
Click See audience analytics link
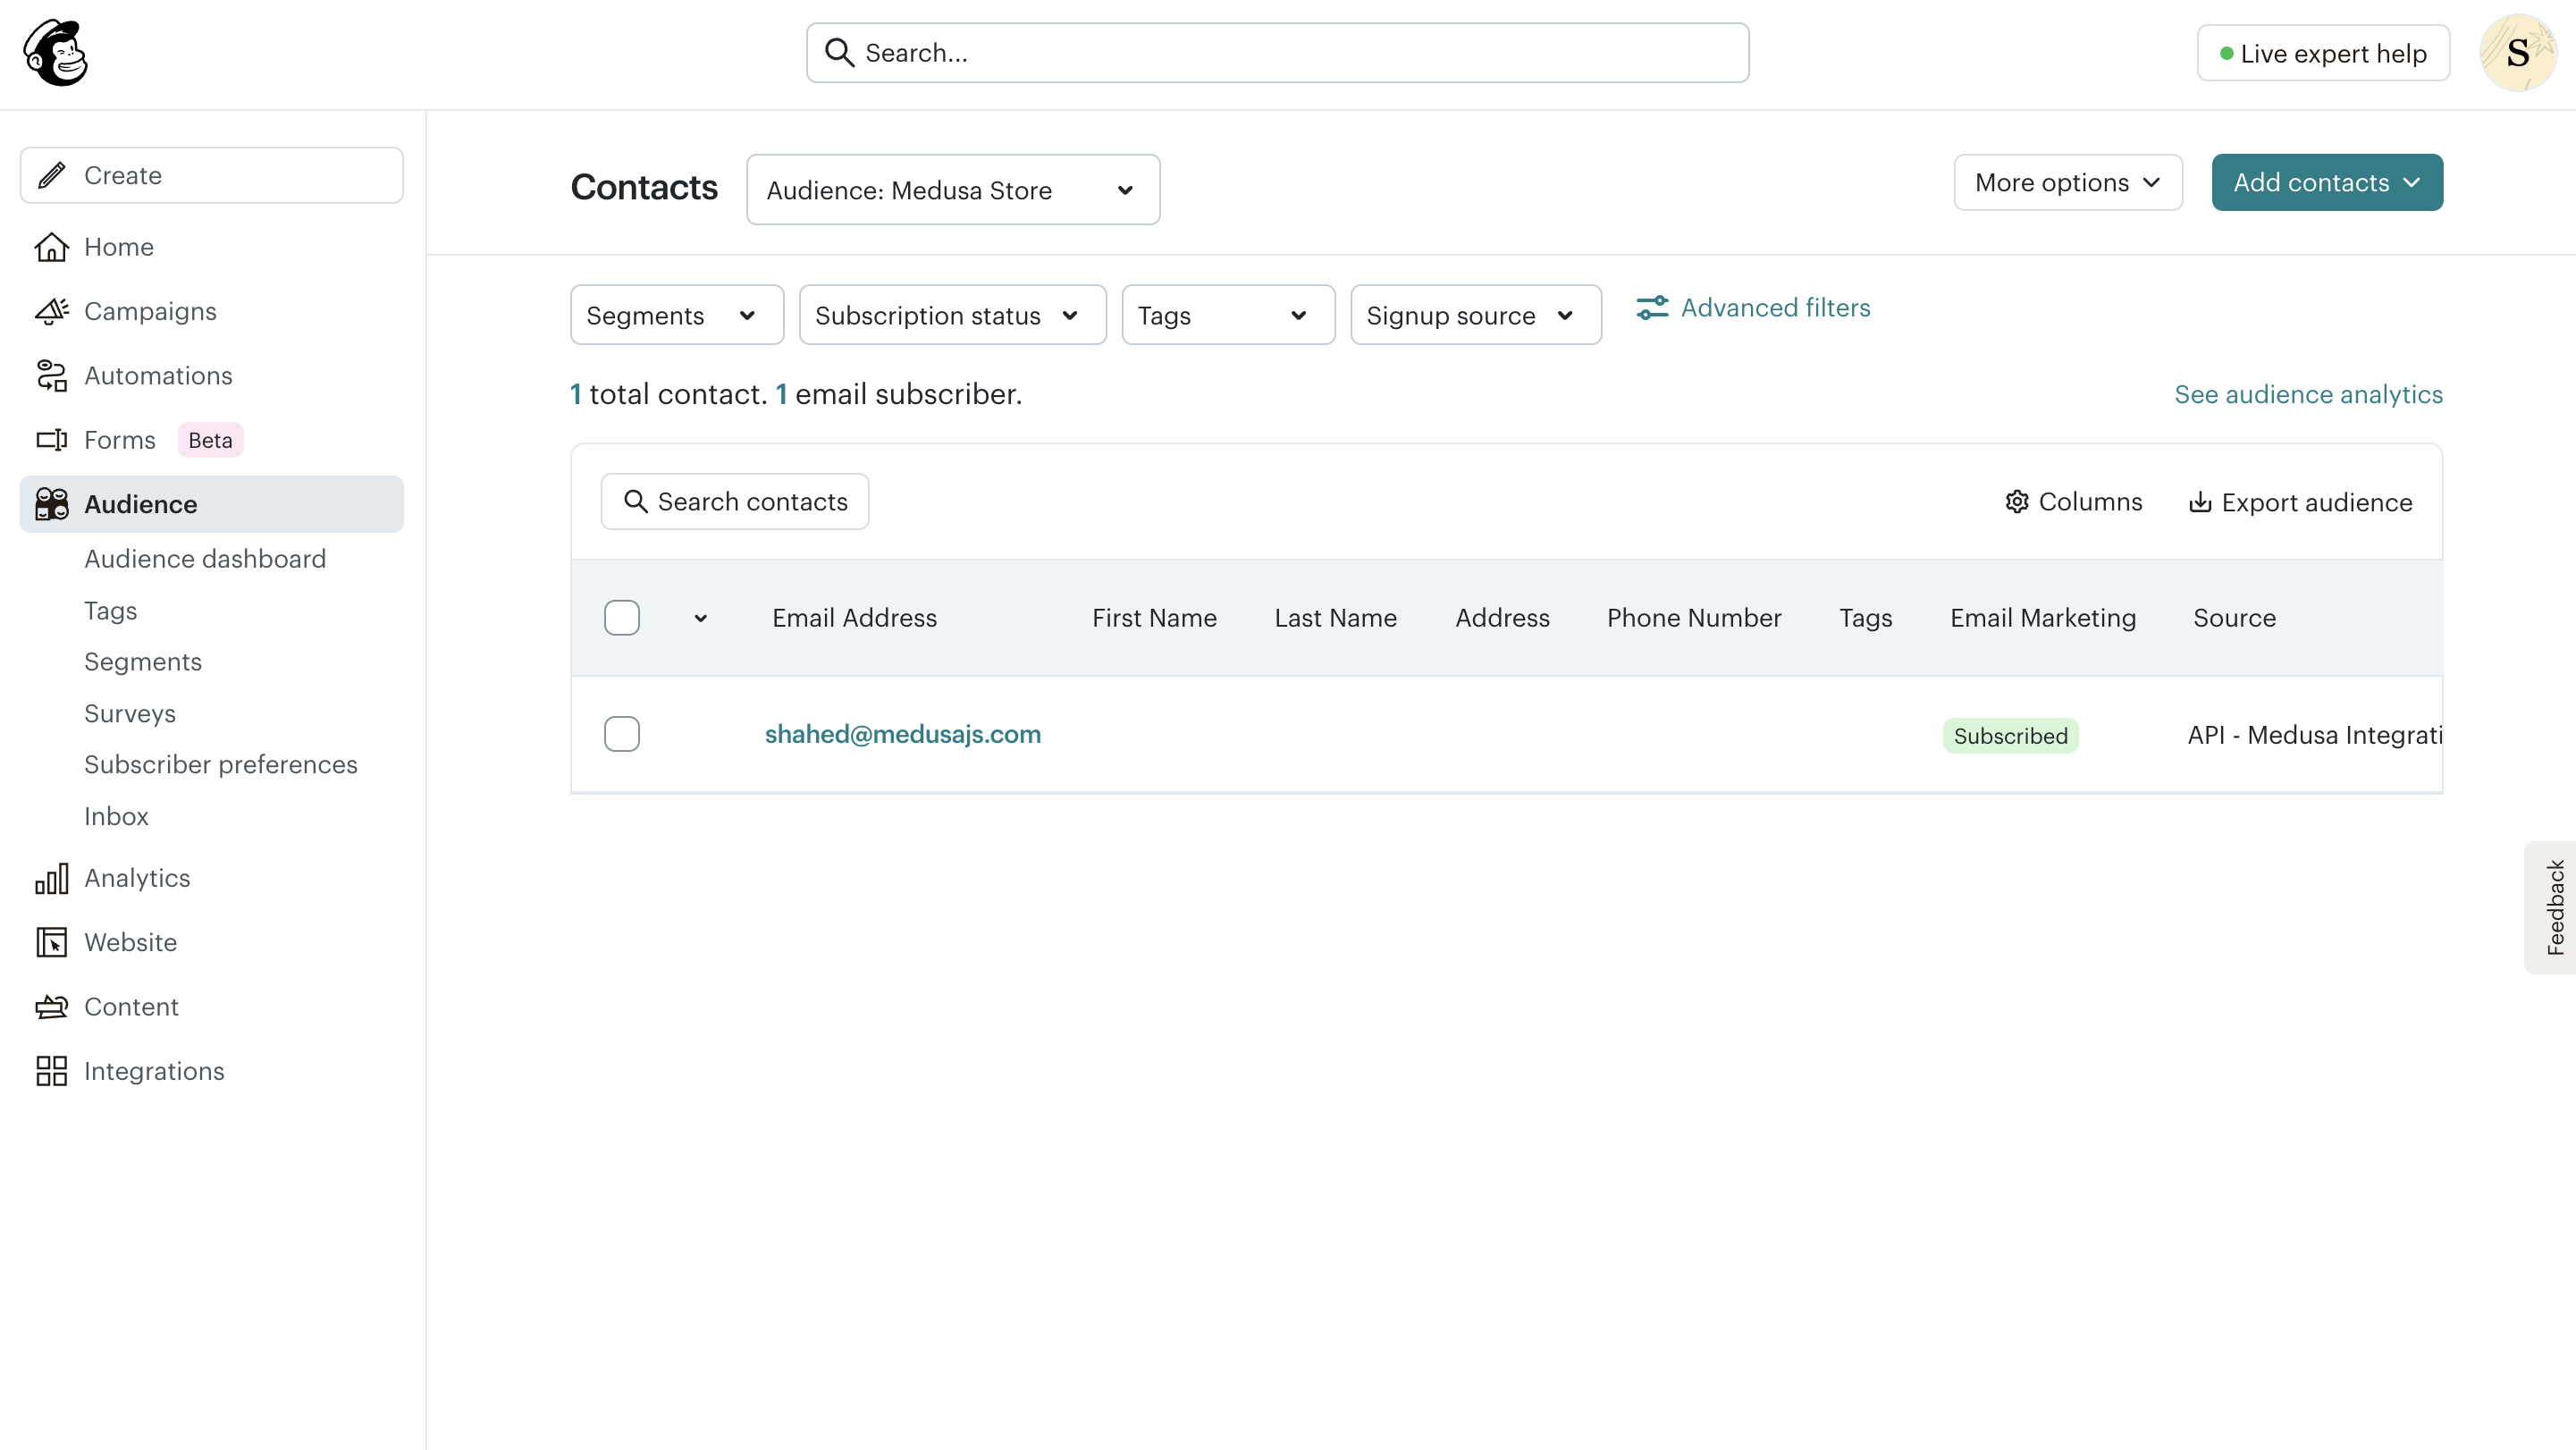point(2308,394)
